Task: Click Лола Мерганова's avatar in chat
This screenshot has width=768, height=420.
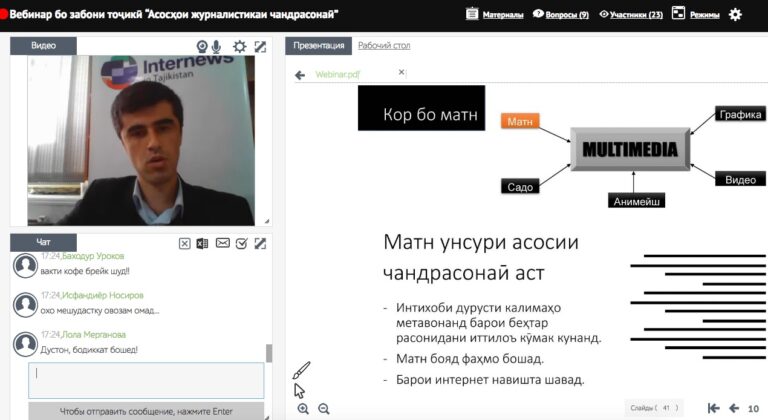Action: [x=25, y=344]
